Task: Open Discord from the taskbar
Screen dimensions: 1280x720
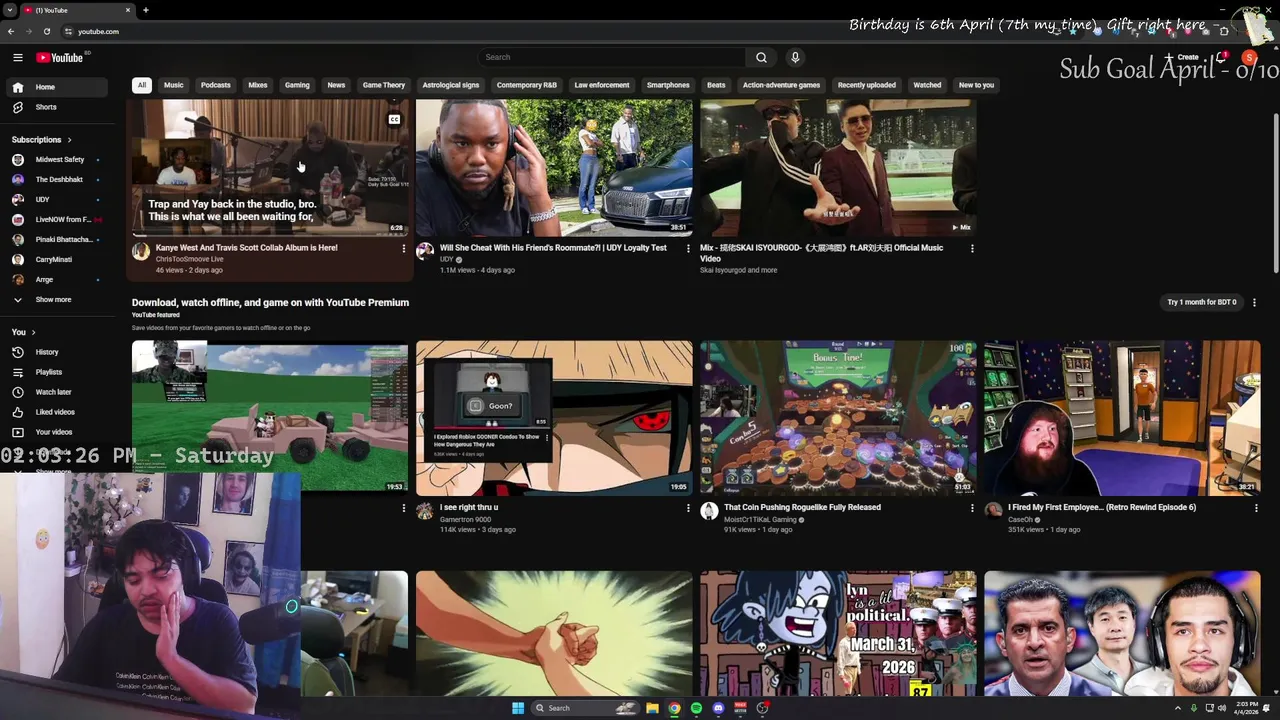Action: point(718,708)
